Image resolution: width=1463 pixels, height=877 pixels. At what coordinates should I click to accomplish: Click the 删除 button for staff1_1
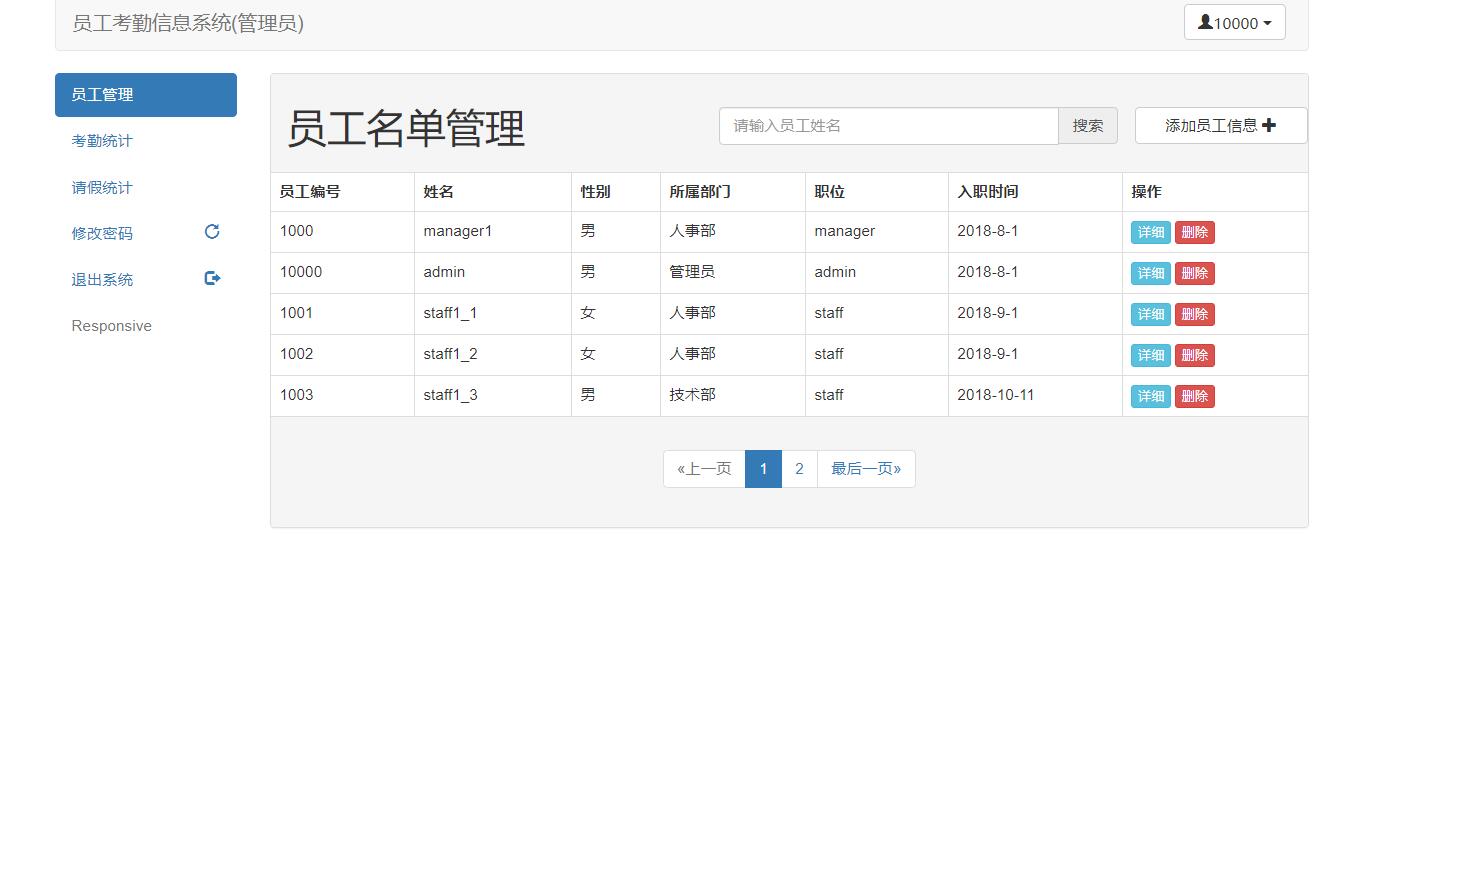click(x=1194, y=314)
